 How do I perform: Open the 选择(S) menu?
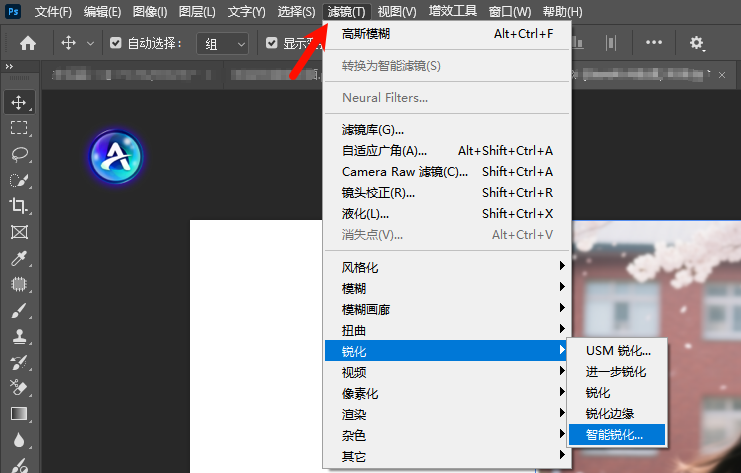(x=296, y=11)
